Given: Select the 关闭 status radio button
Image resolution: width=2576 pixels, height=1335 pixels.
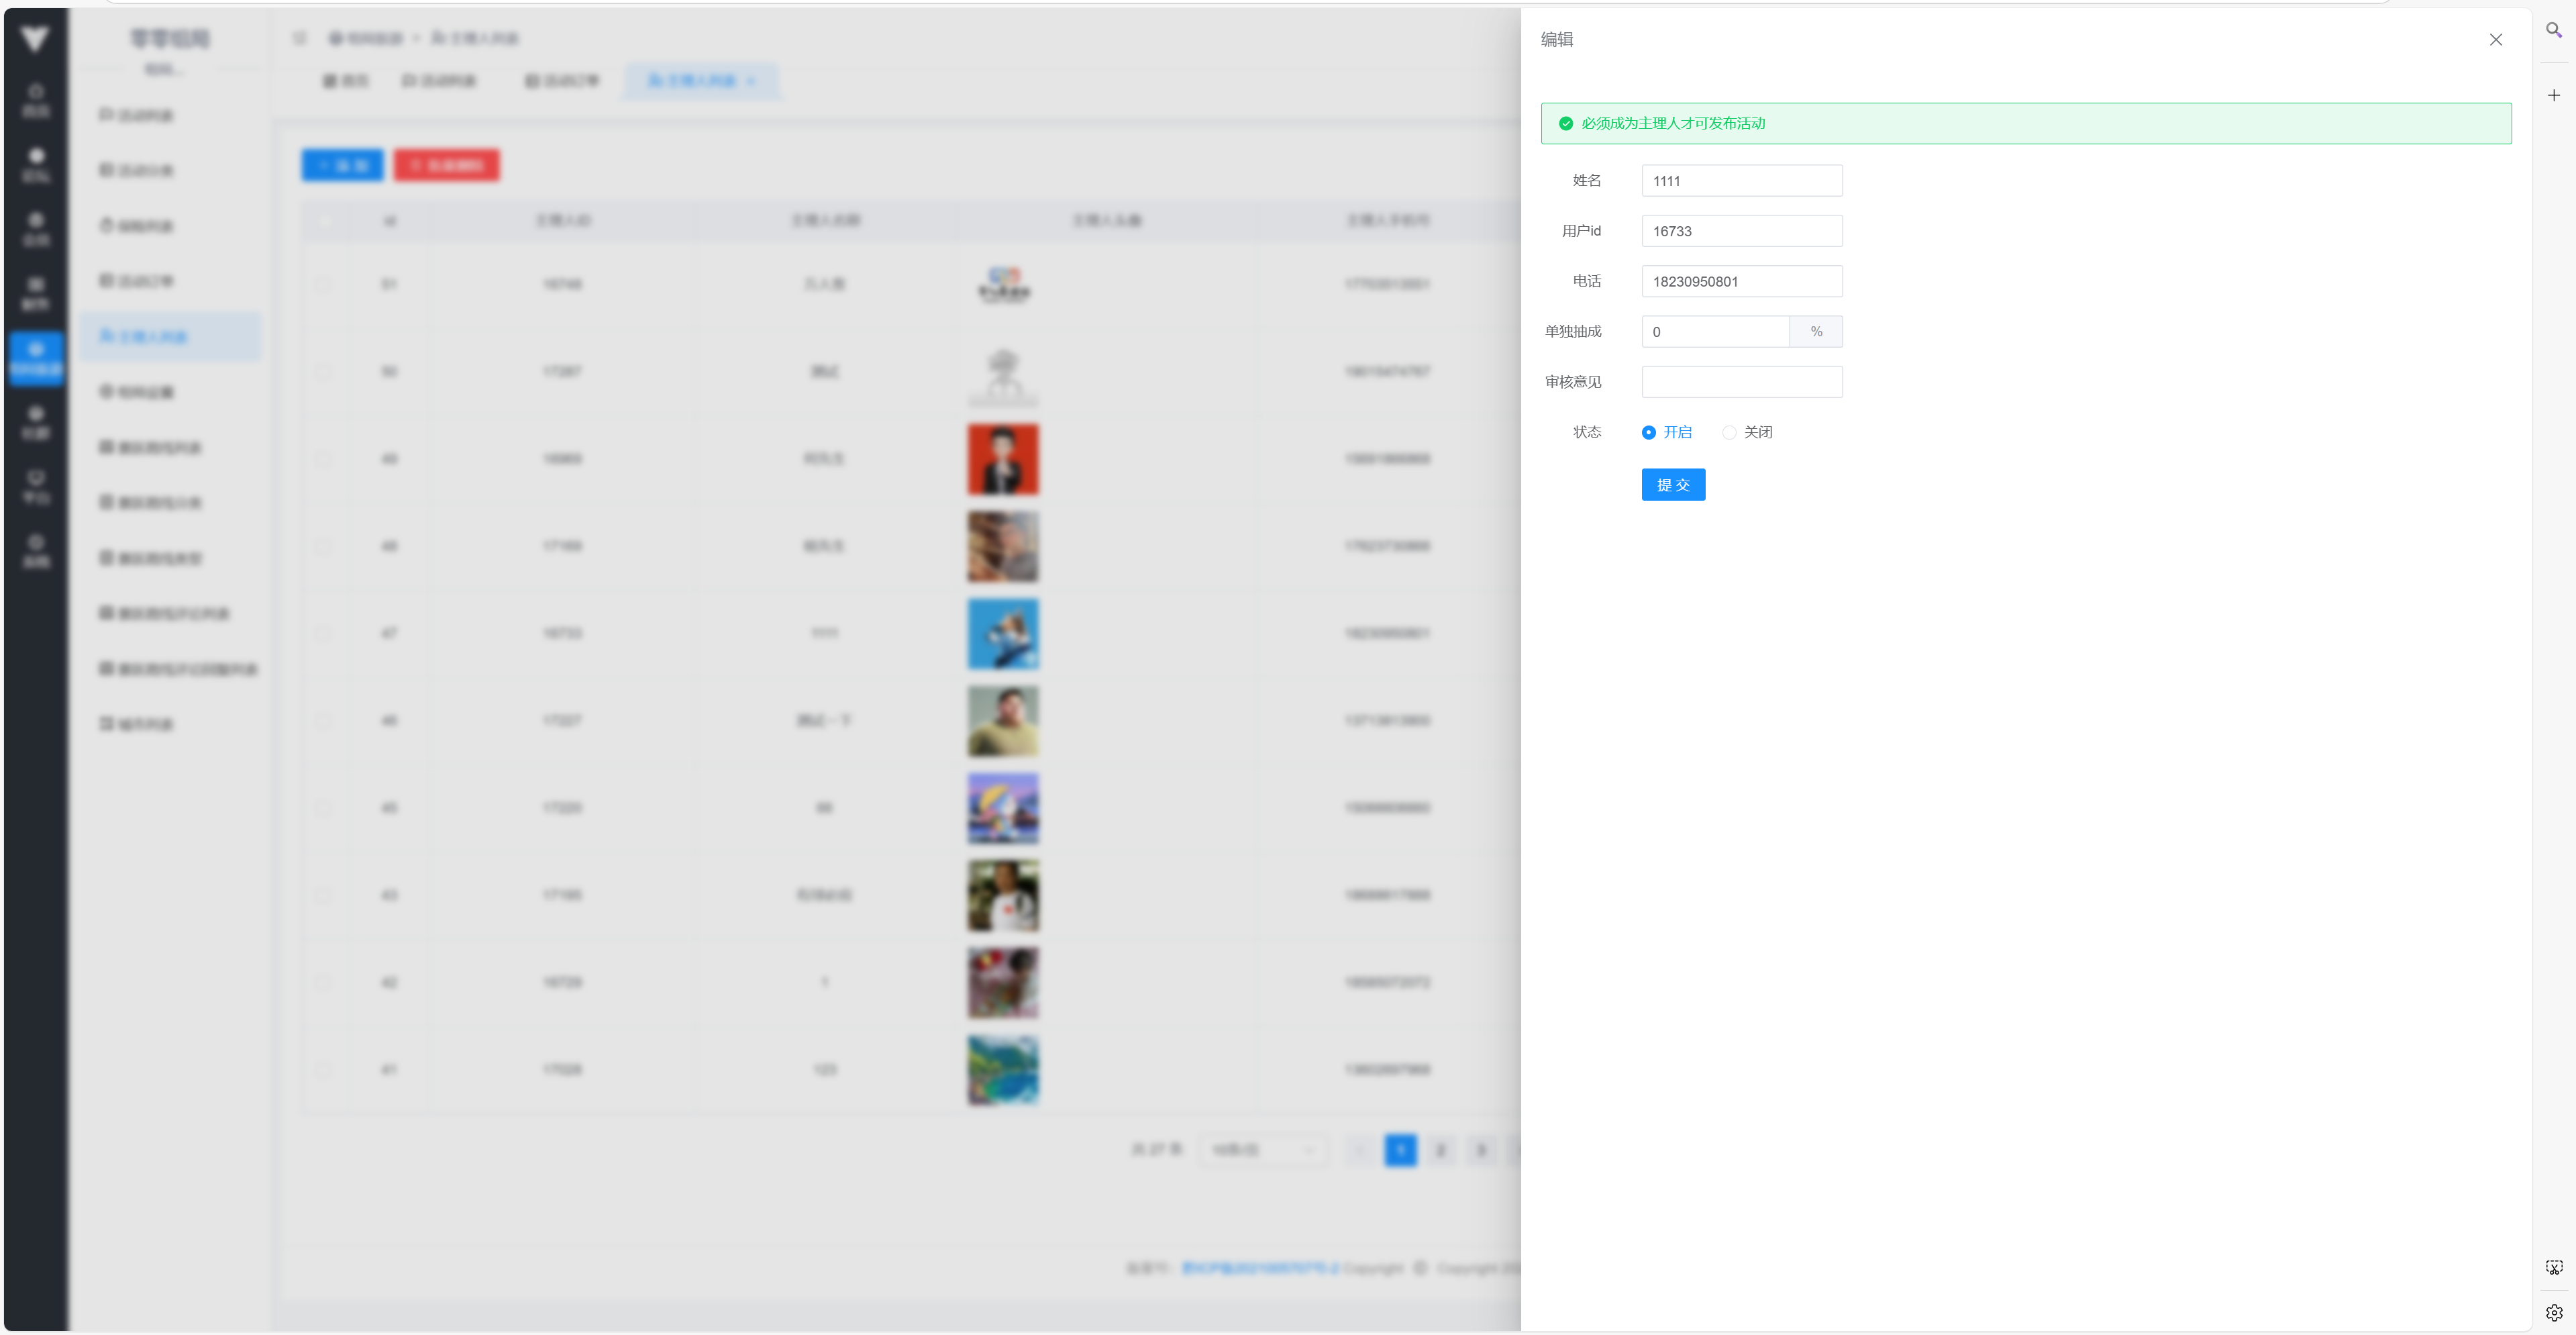Looking at the screenshot, I should click(1728, 433).
